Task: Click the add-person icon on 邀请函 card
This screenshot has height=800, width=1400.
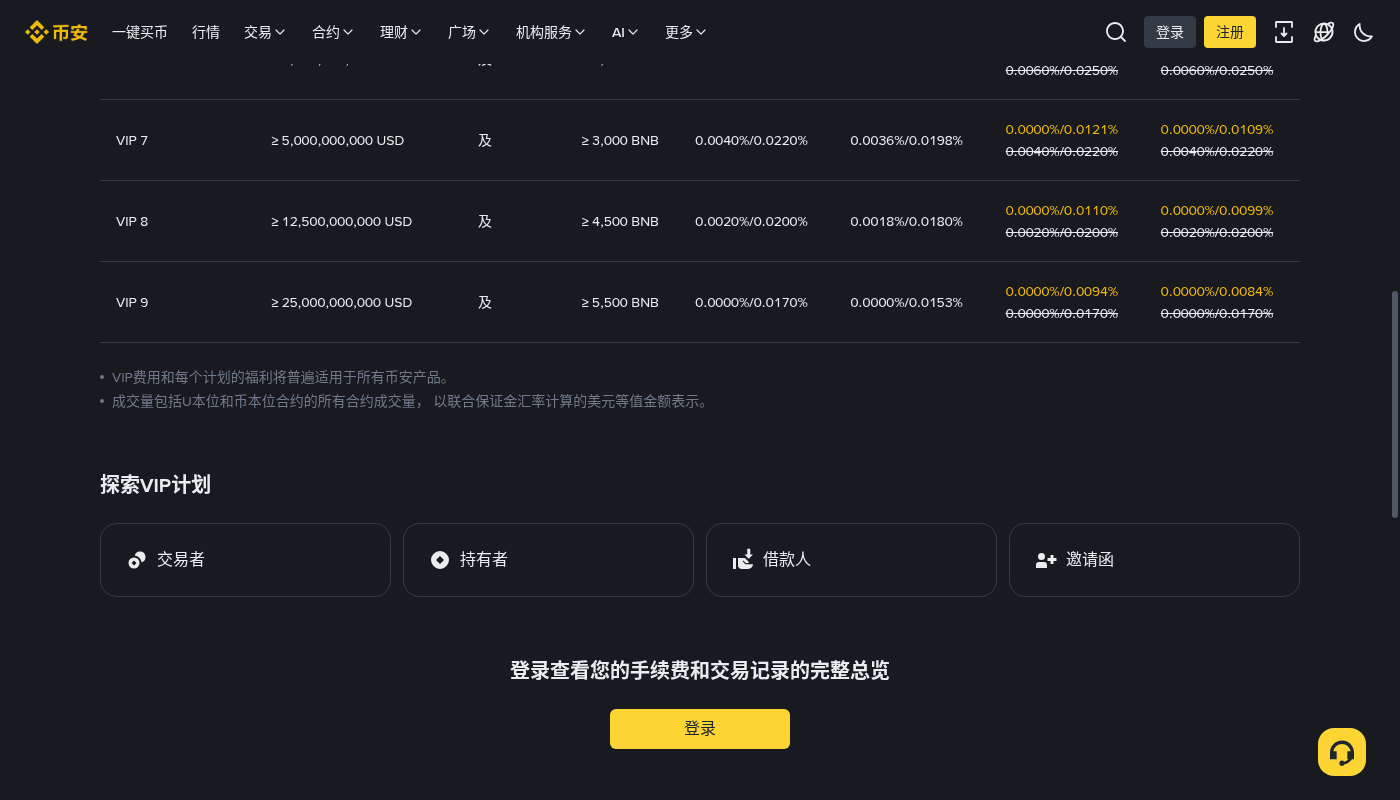Action: (x=1046, y=560)
